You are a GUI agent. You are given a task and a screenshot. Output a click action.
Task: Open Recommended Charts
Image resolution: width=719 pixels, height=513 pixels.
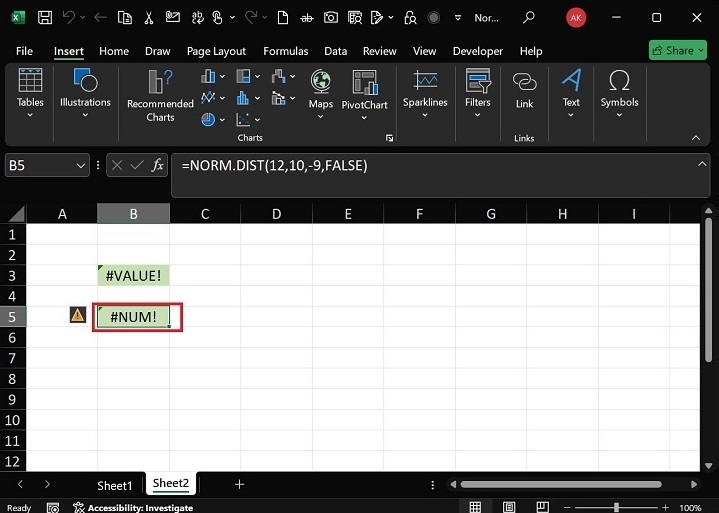160,96
